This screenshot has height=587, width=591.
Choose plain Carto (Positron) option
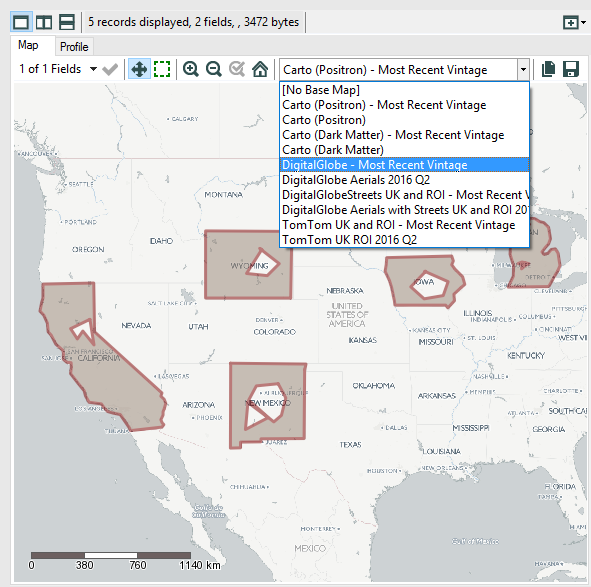pos(404,120)
